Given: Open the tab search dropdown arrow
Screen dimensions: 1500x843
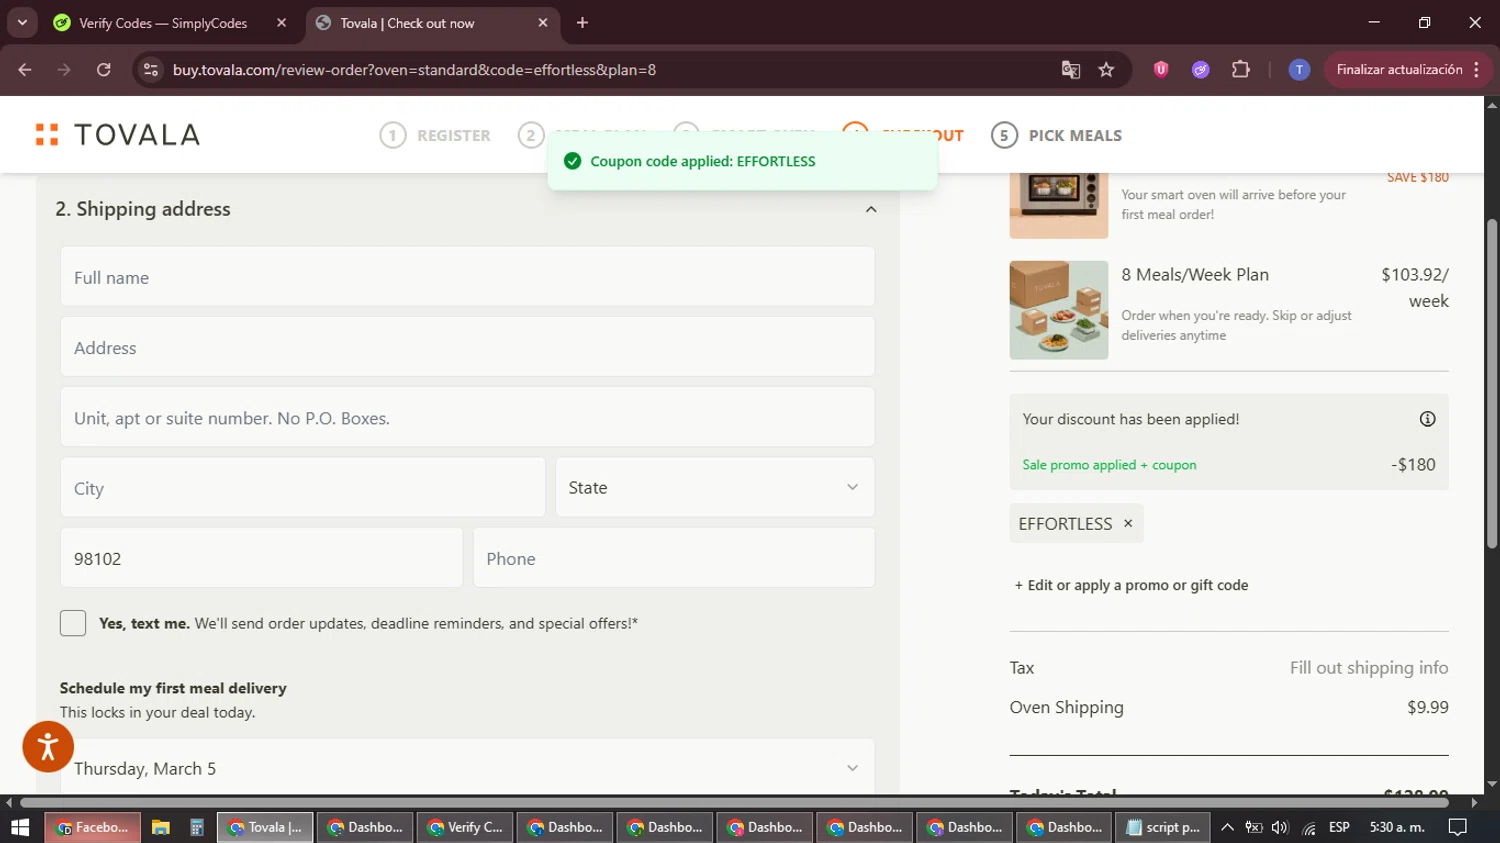Looking at the screenshot, I should [x=22, y=23].
